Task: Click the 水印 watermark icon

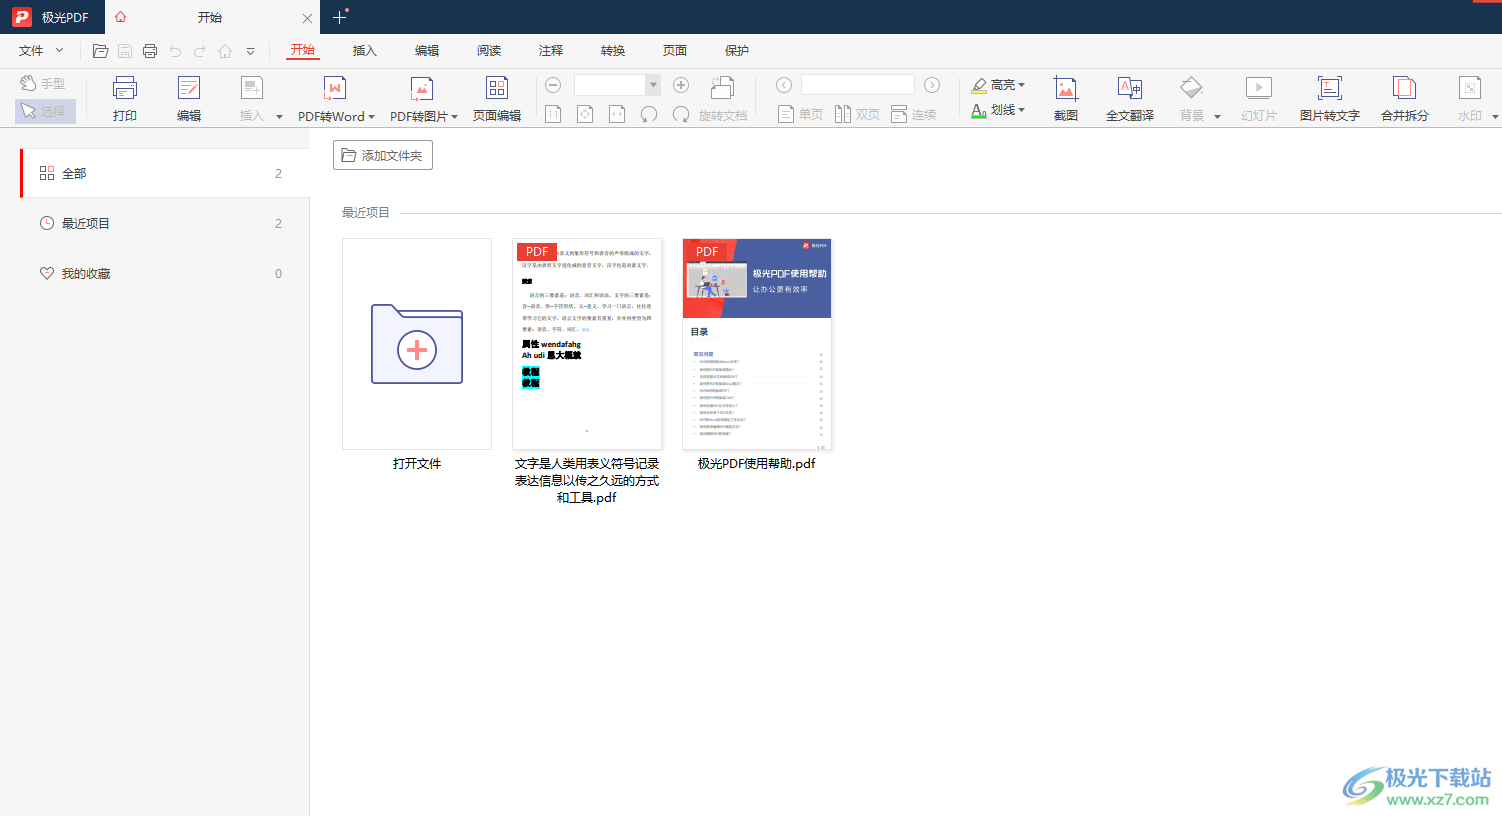Action: pyautogui.click(x=1469, y=88)
